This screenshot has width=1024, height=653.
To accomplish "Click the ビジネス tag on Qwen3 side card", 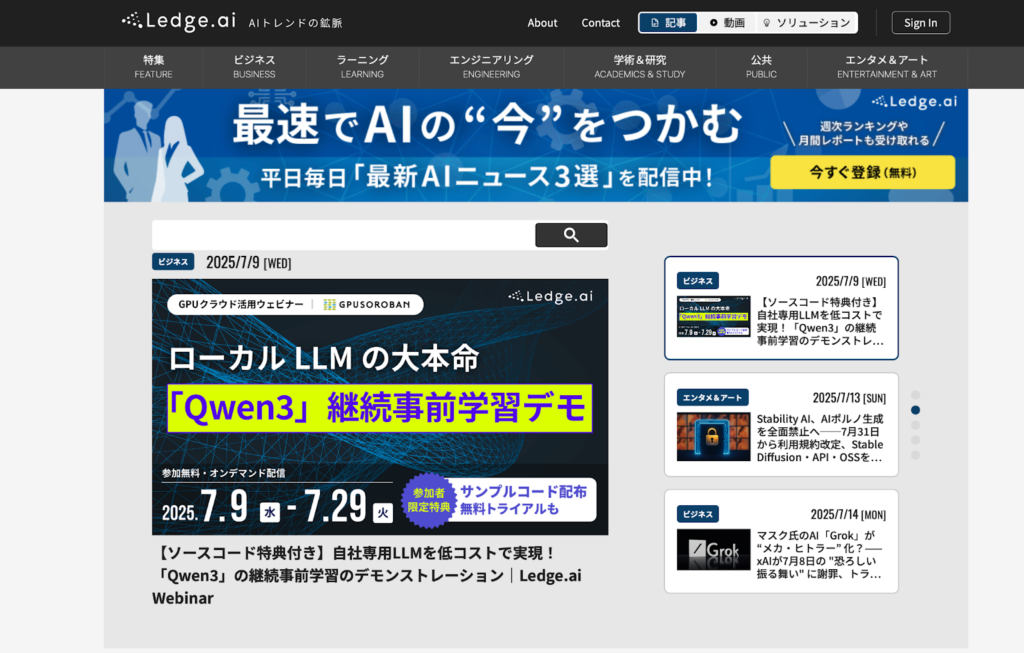I will [698, 281].
